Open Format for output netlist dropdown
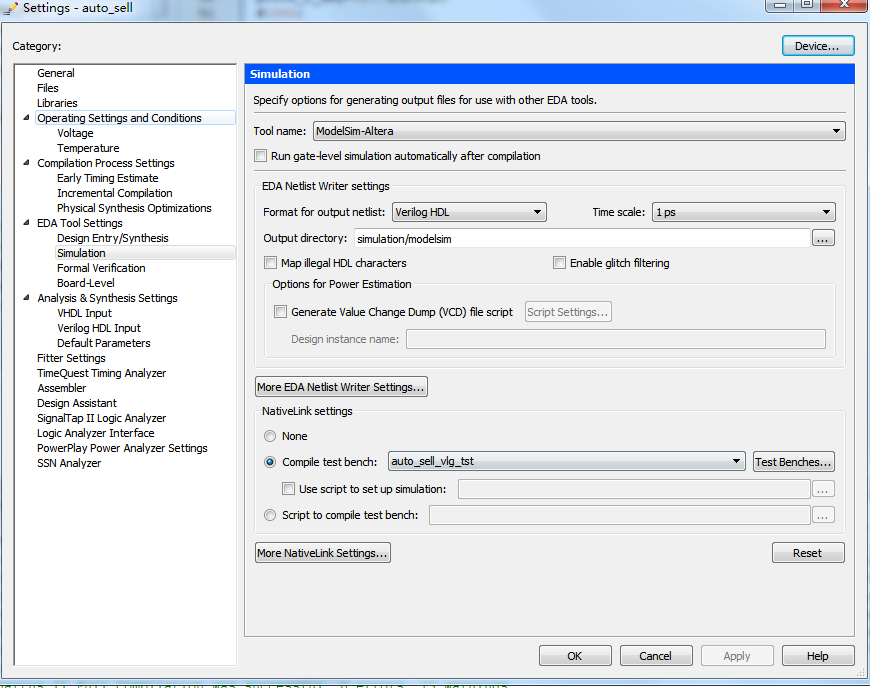Image resolution: width=870 pixels, height=688 pixels. coord(469,212)
